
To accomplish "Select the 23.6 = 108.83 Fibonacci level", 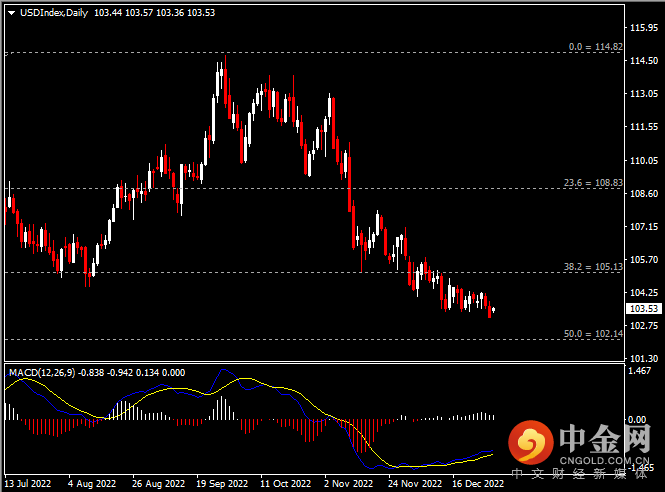I will point(592,183).
